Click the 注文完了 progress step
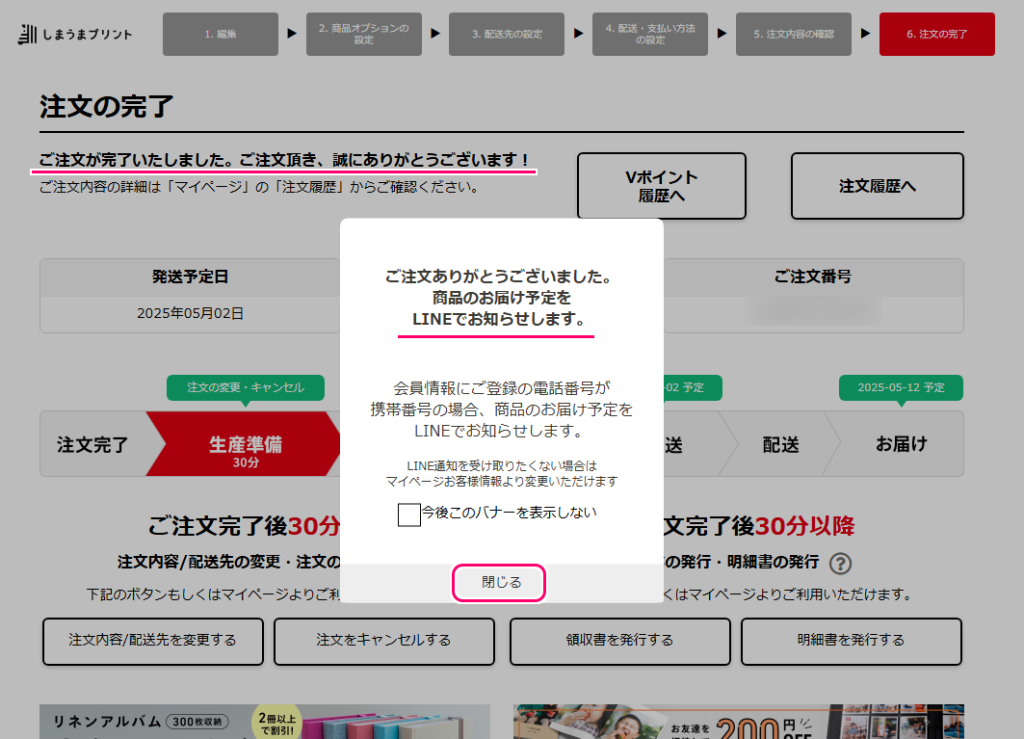Viewport: 1024px width, 739px height. 93,445
